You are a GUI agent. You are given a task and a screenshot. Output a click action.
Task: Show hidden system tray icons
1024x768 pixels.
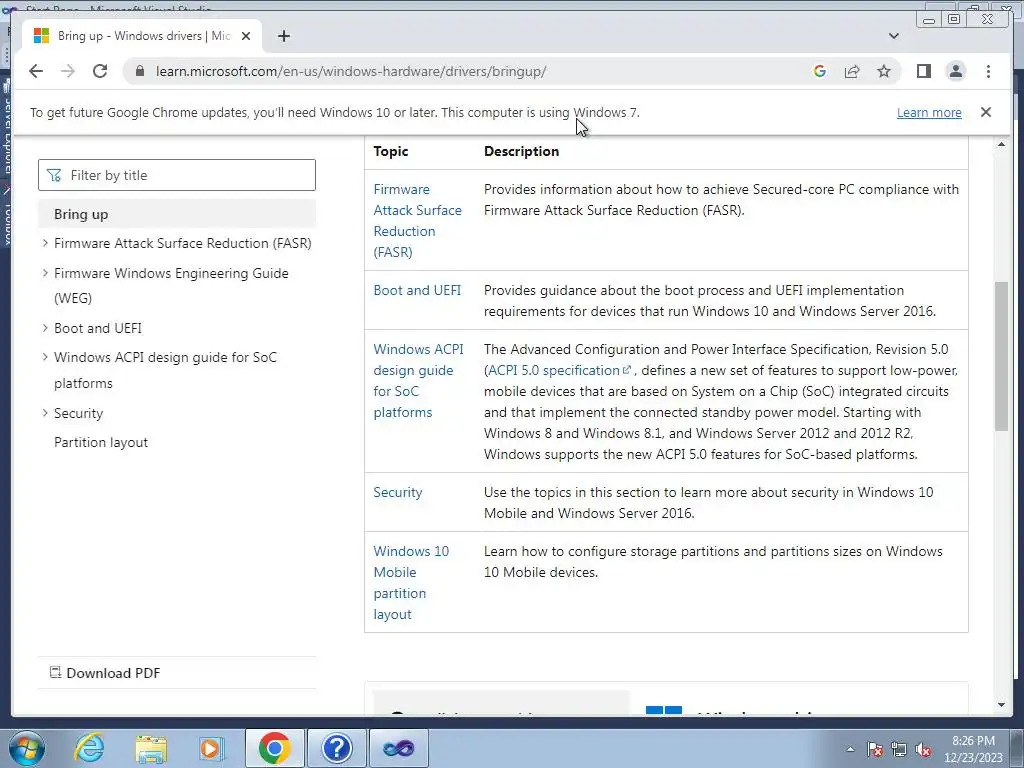850,749
